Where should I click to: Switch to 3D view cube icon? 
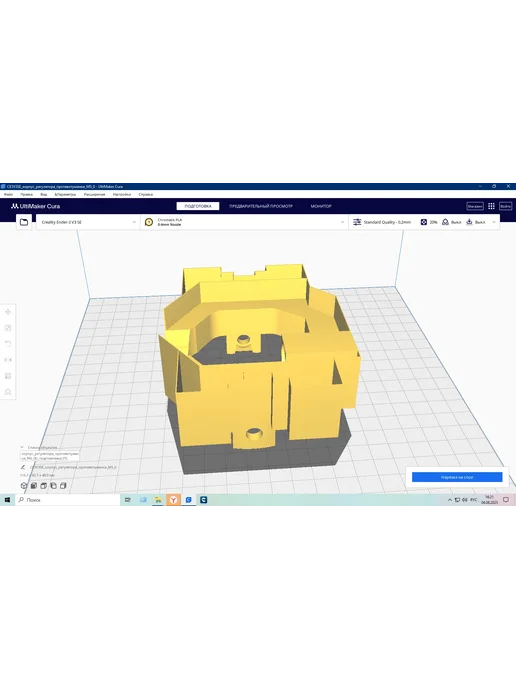(24, 486)
